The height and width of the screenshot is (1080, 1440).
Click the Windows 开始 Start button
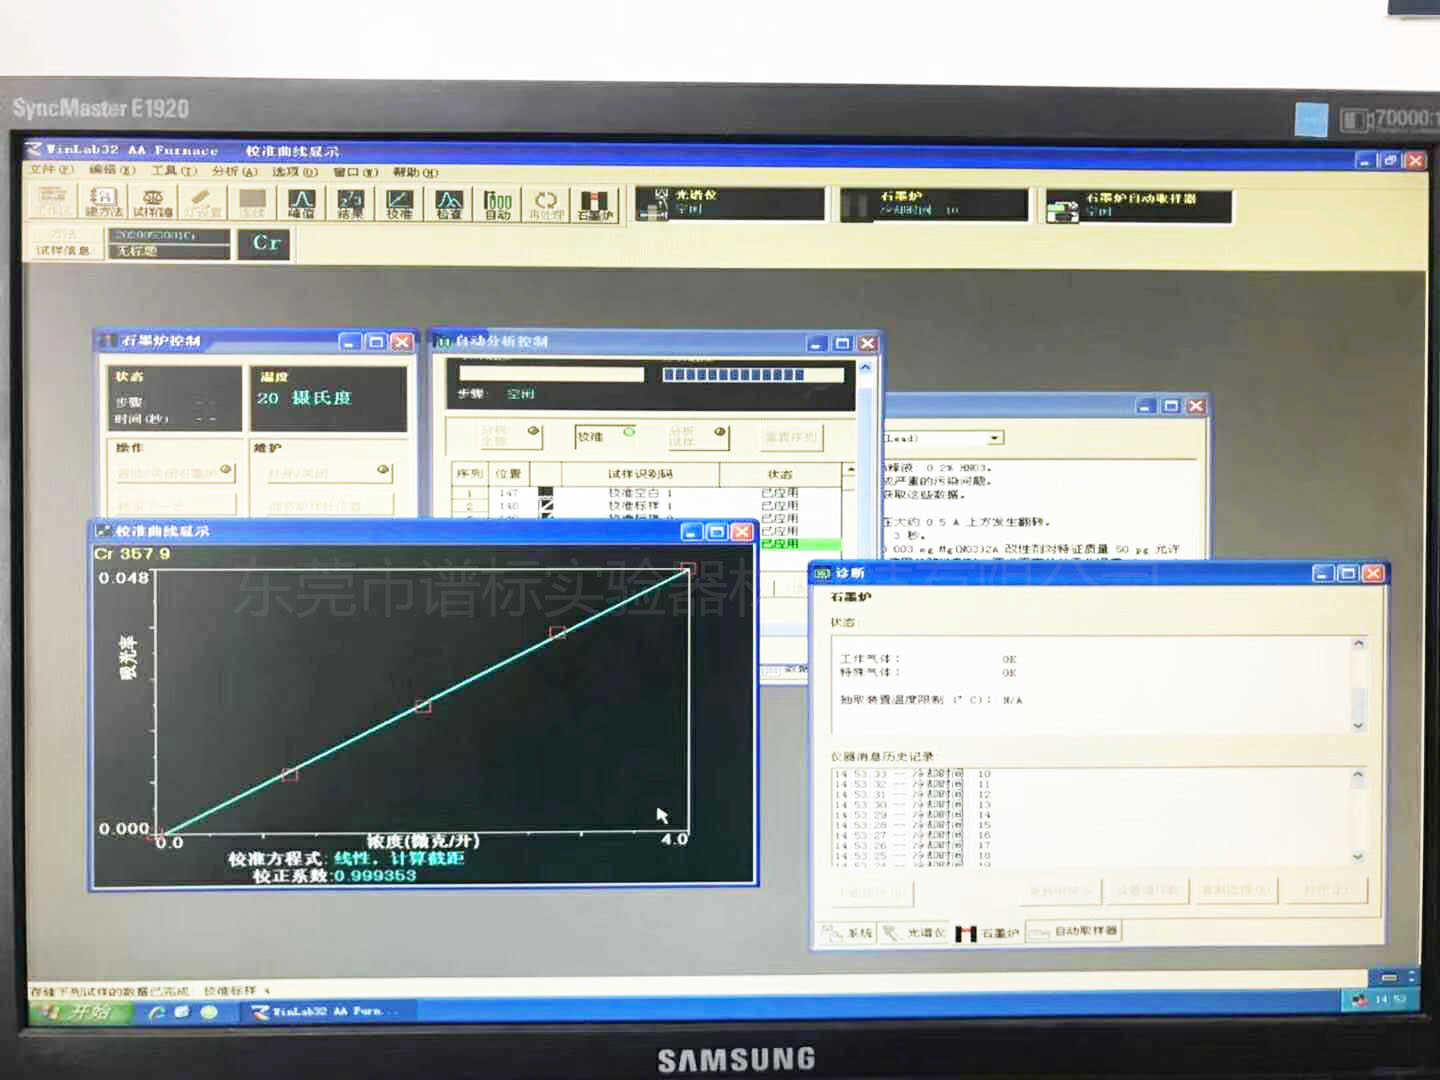click(x=78, y=1012)
